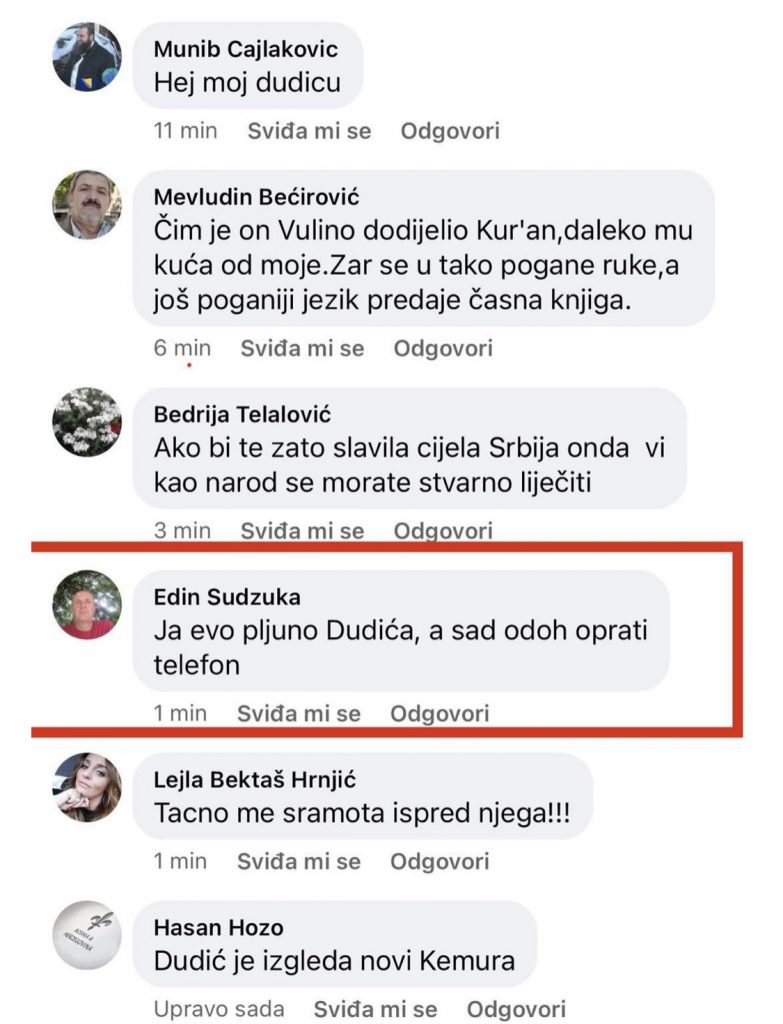Like Bedrija Telalović's comment

[302, 531]
